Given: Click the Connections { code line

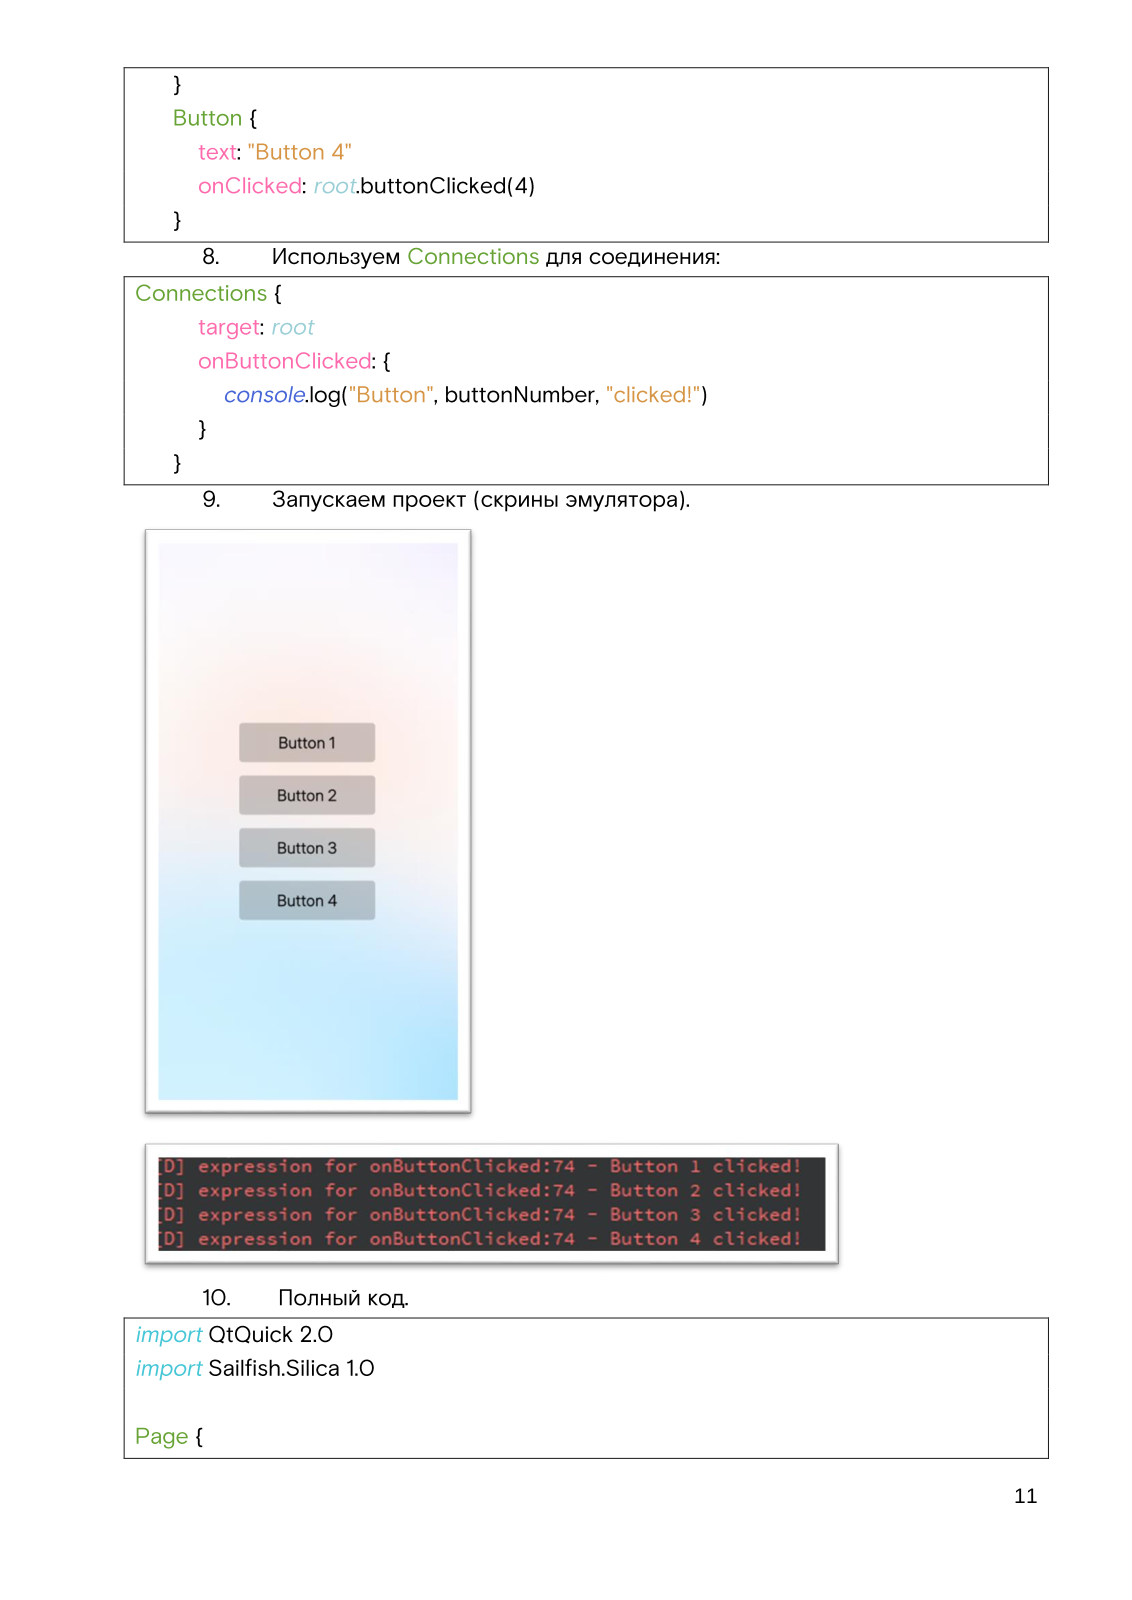Looking at the screenshot, I should (x=209, y=294).
